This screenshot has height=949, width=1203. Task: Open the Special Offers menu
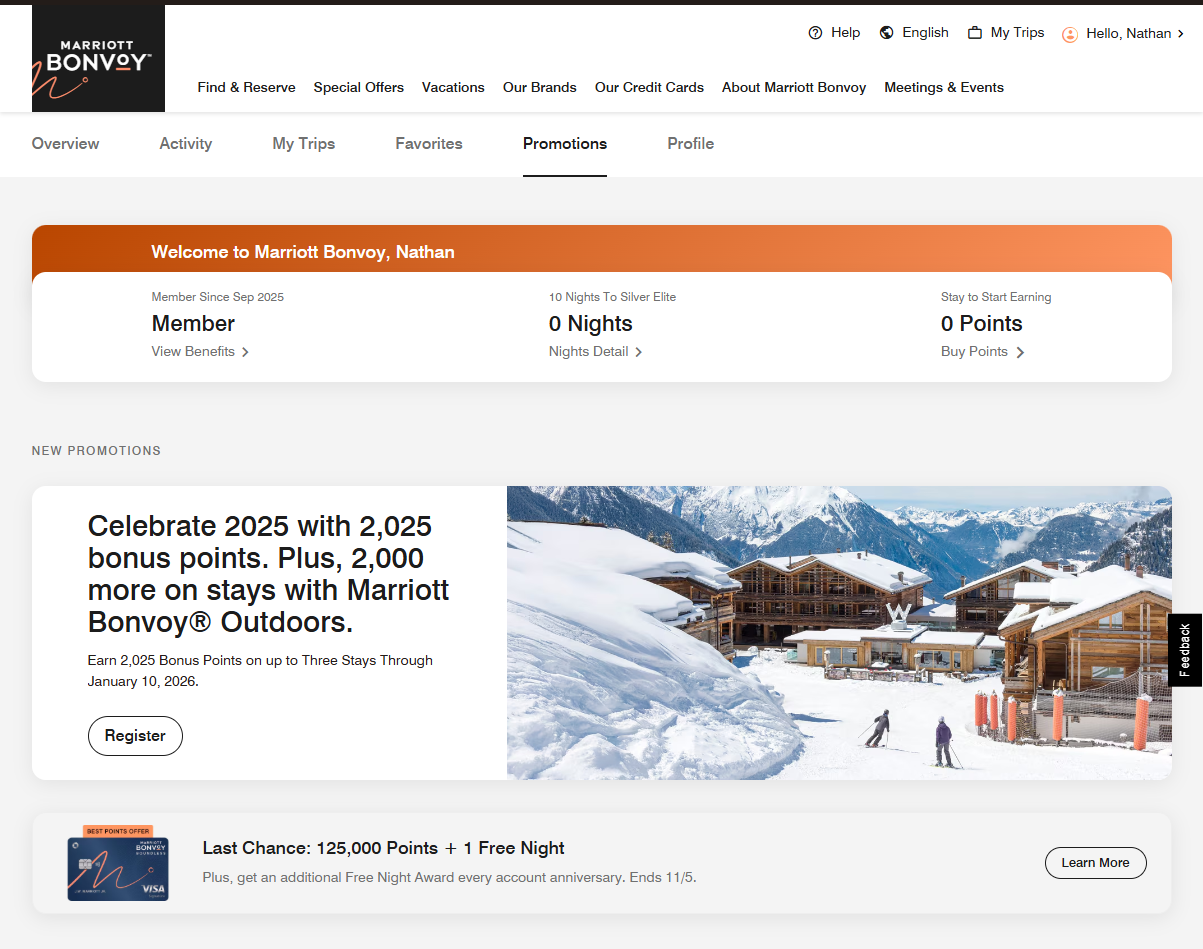pos(359,87)
